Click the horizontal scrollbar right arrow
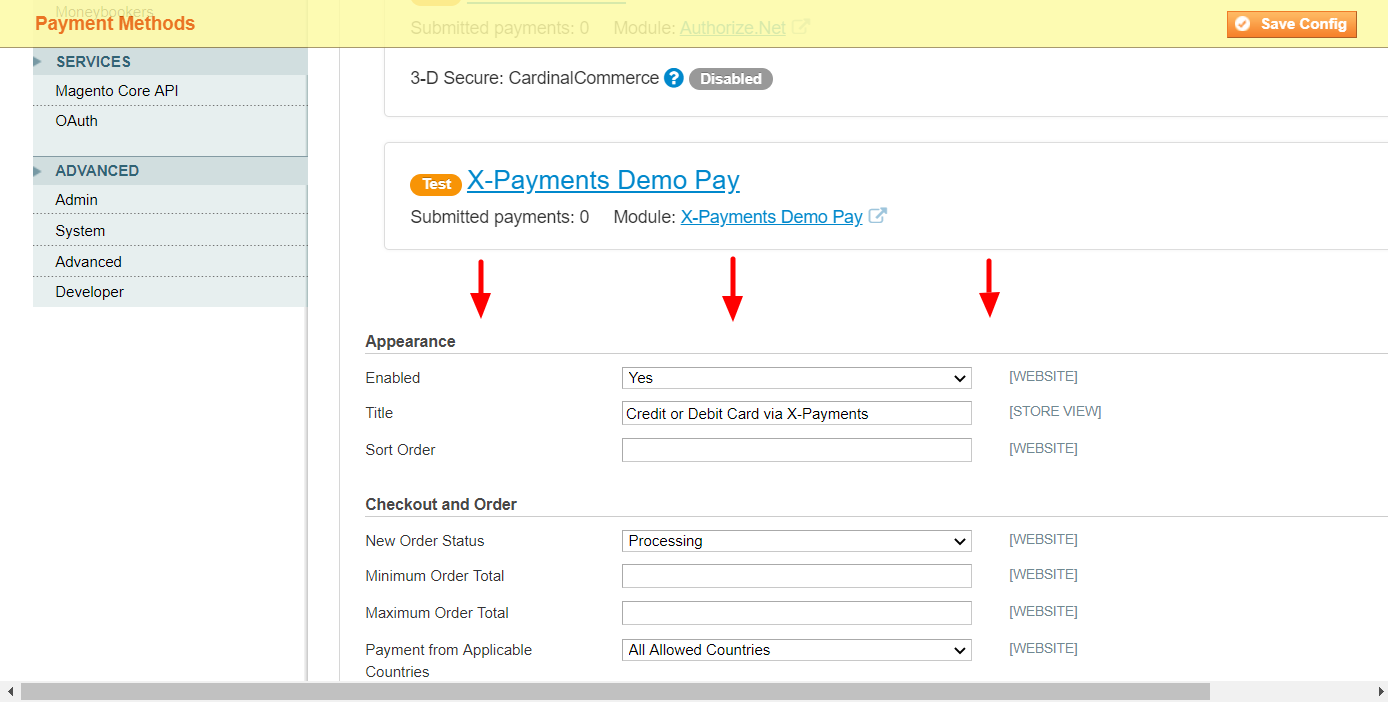 click(1379, 692)
